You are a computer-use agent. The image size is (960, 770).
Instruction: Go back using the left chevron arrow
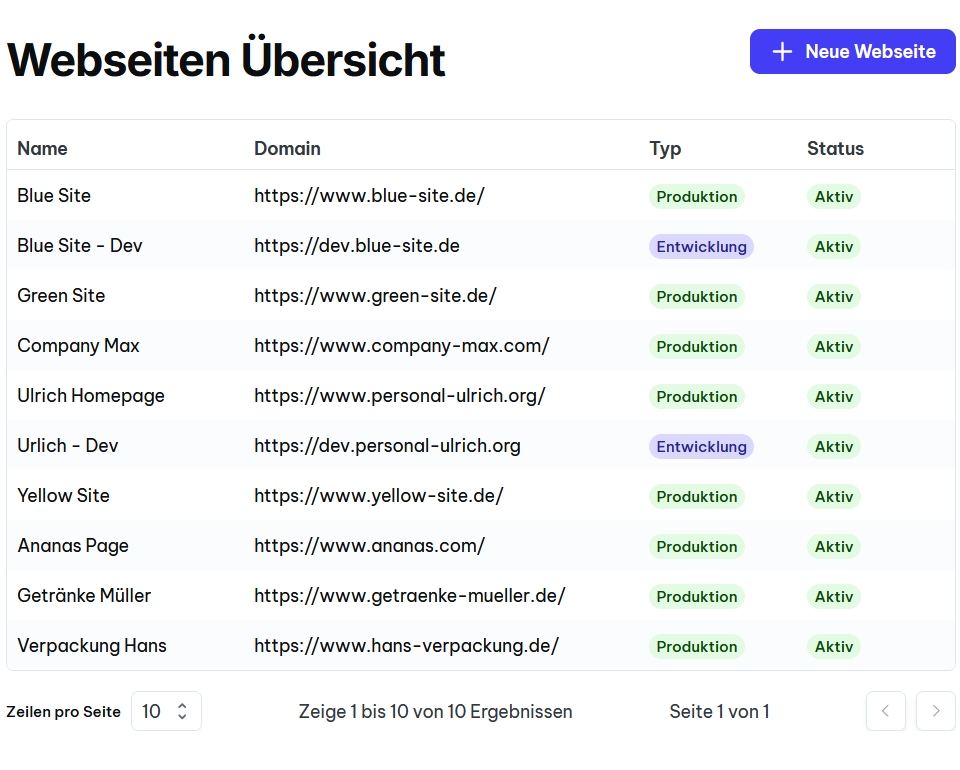[x=886, y=711]
